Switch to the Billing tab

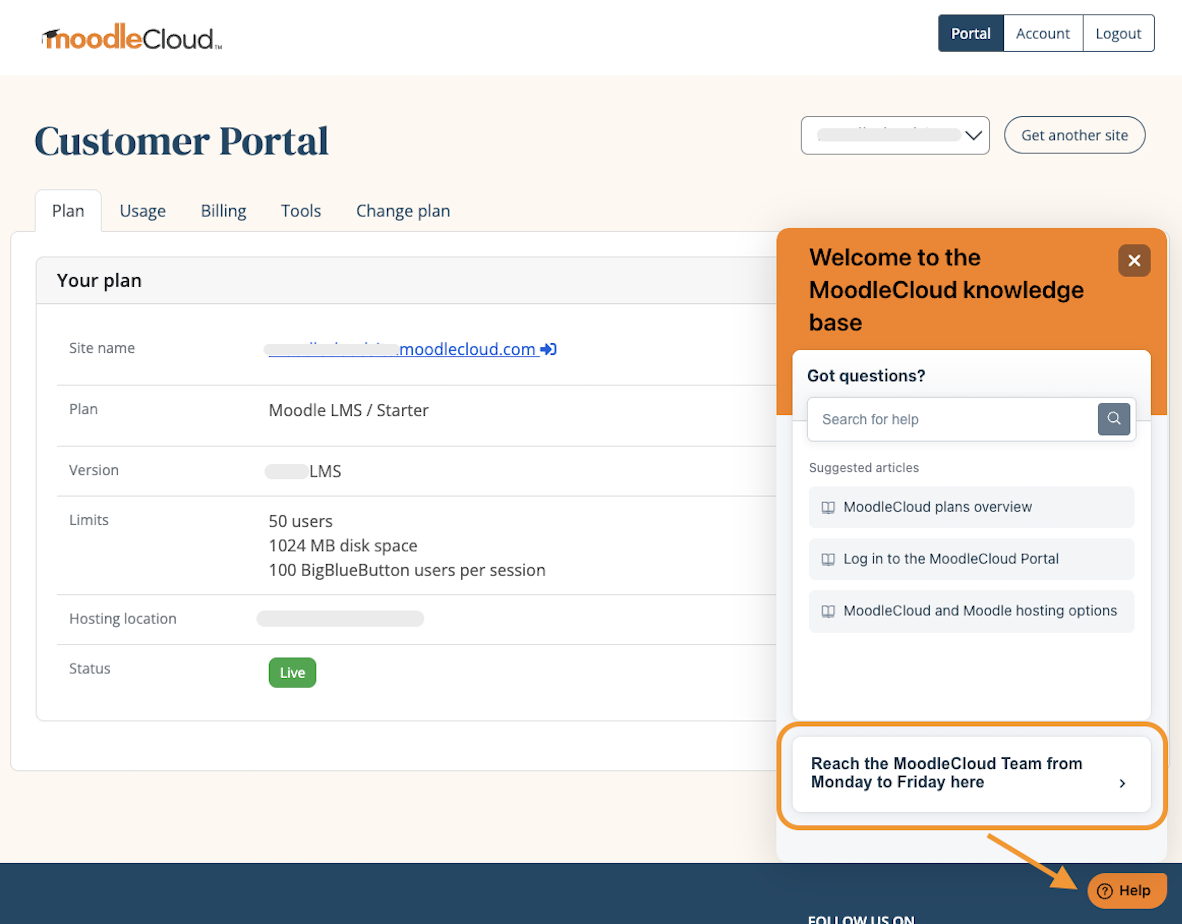(223, 211)
